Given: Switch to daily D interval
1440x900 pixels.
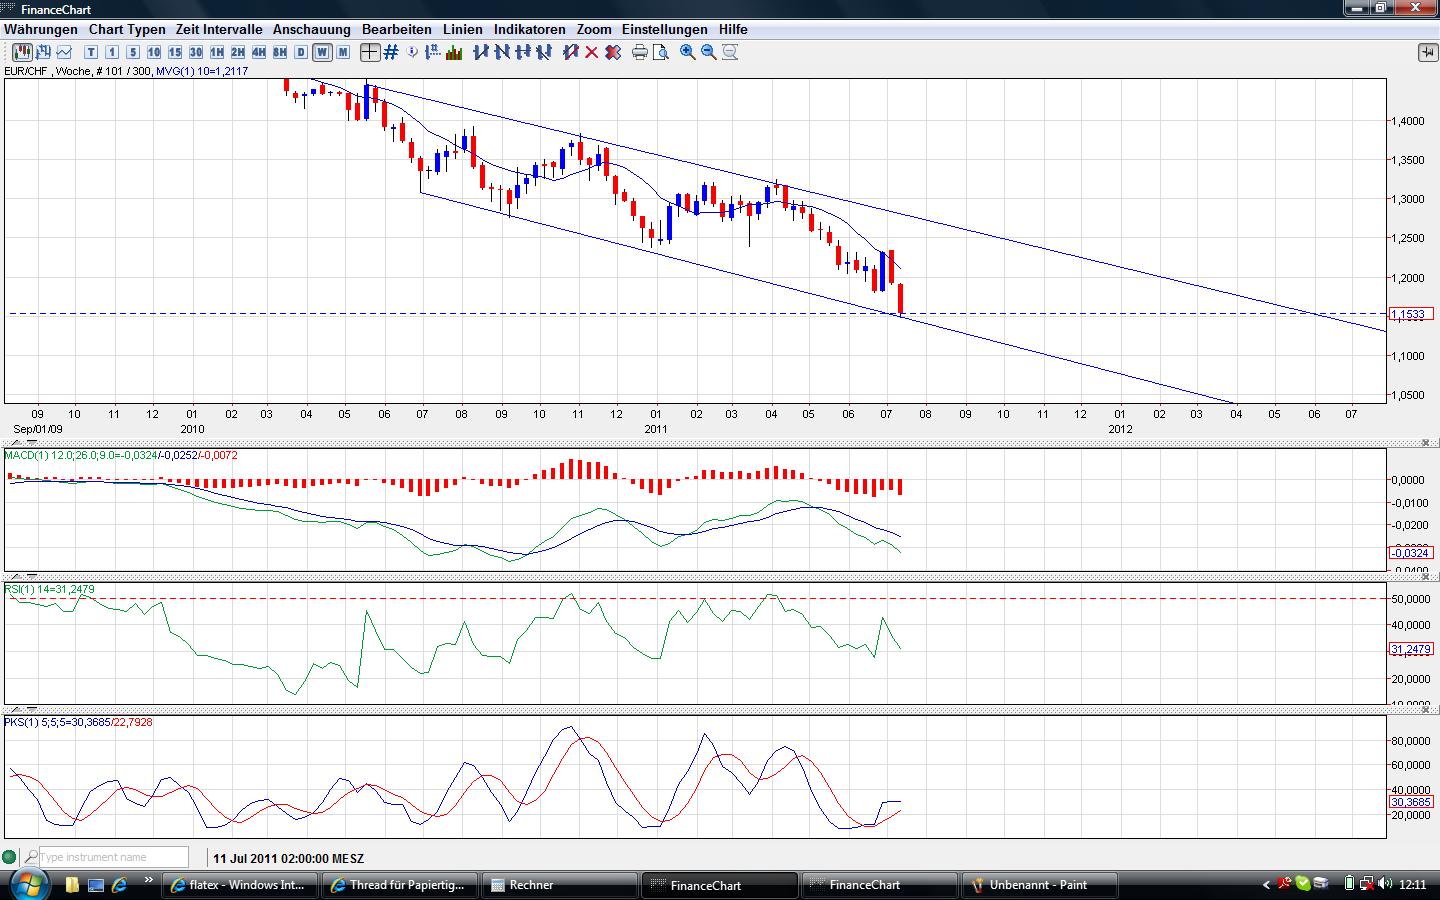Looking at the screenshot, I should tap(301, 52).
